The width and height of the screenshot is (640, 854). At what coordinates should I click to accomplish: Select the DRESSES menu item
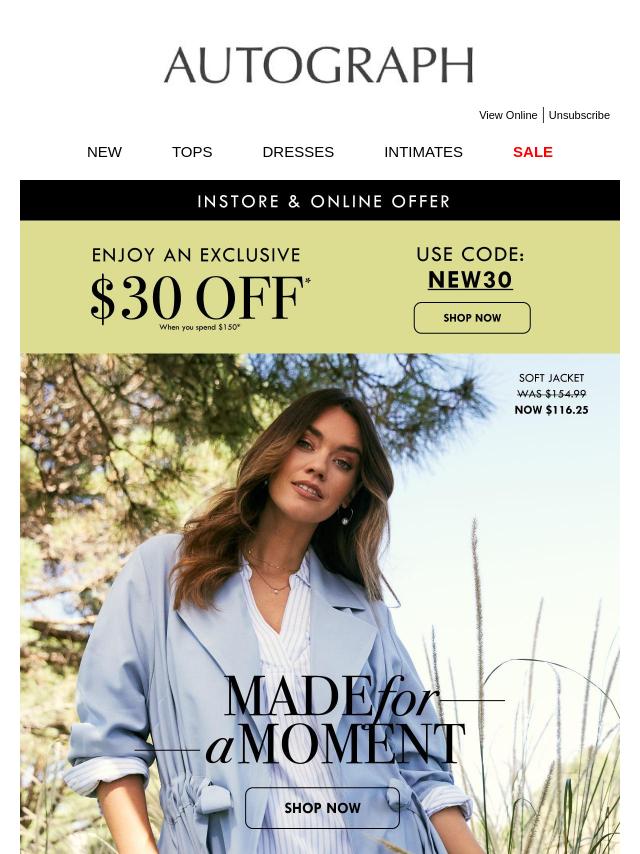coord(298,152)
